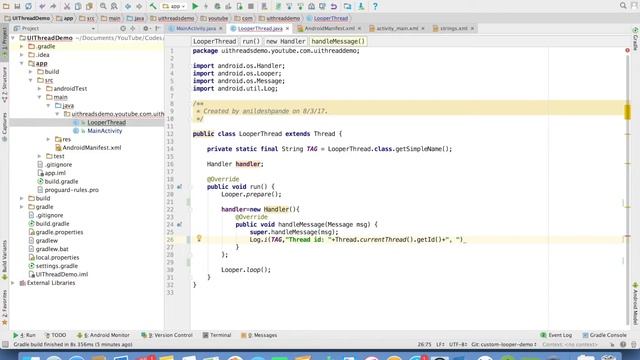Open the Version Control tool window
640x360 pixels.
coord(167,335)
